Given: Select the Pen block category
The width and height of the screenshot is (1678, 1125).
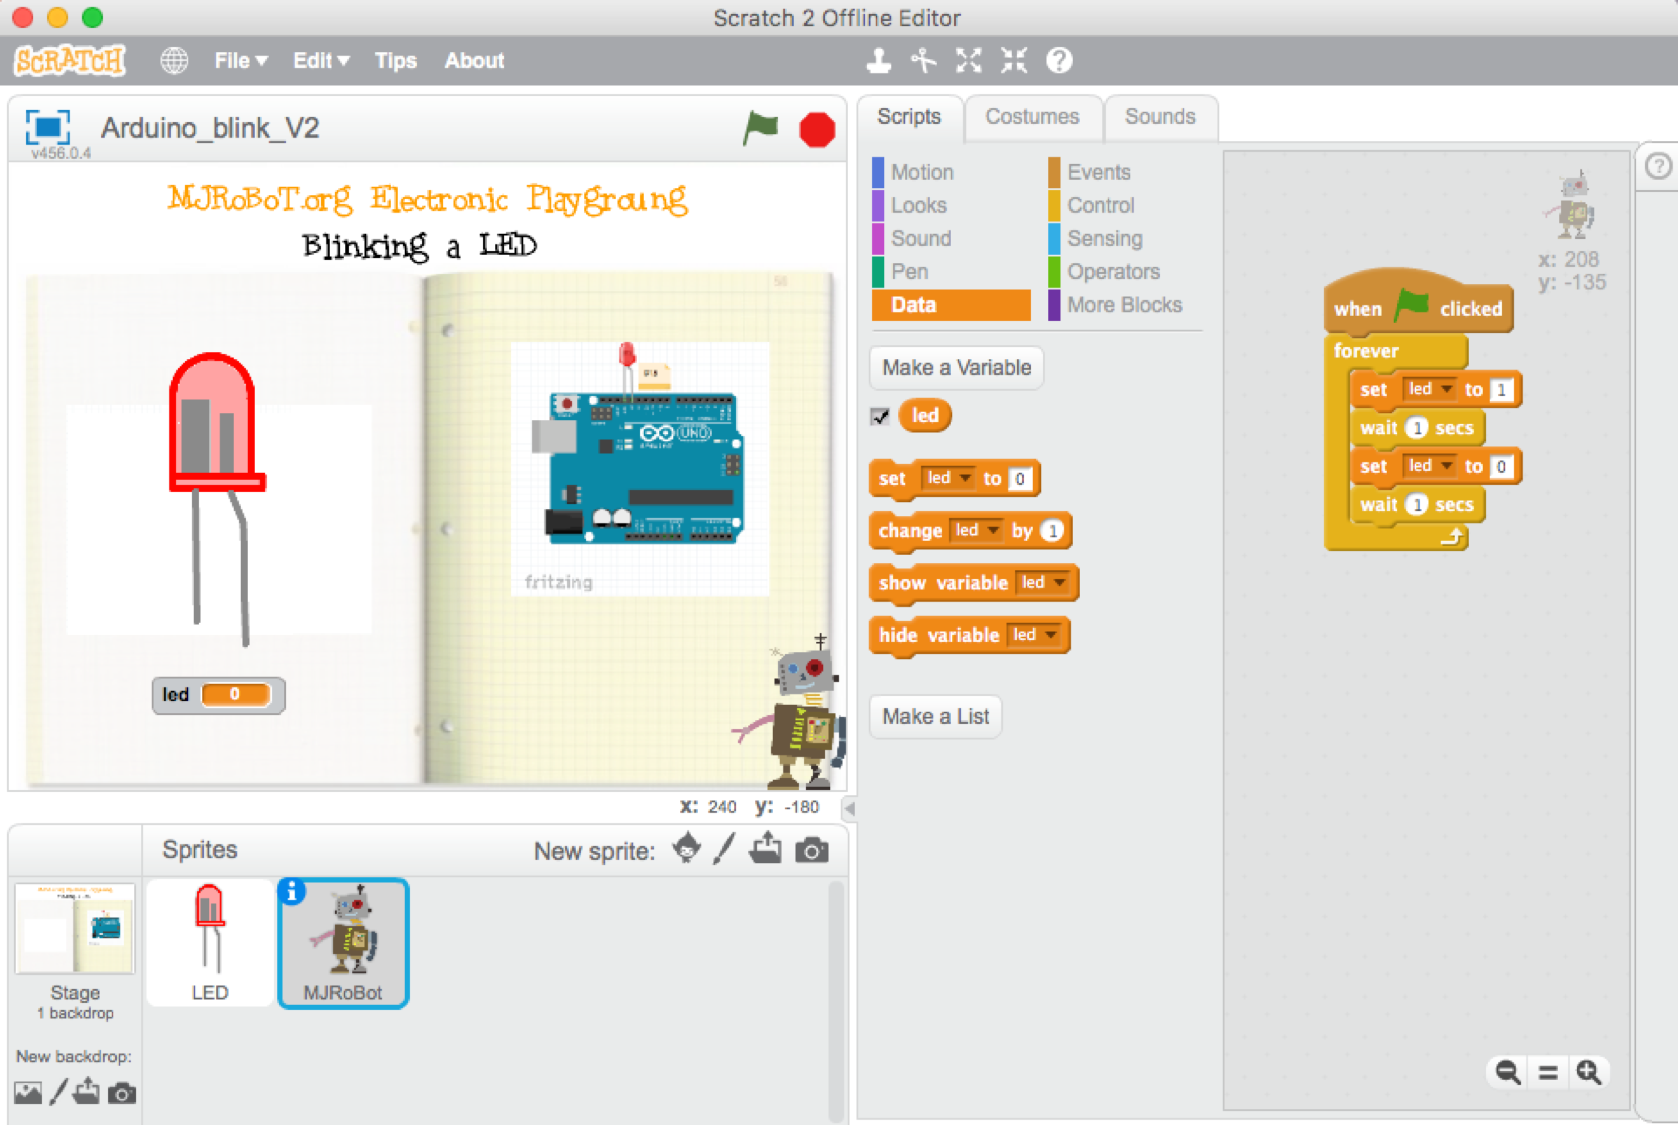Looking at the screenshot, I should point(909,271).
